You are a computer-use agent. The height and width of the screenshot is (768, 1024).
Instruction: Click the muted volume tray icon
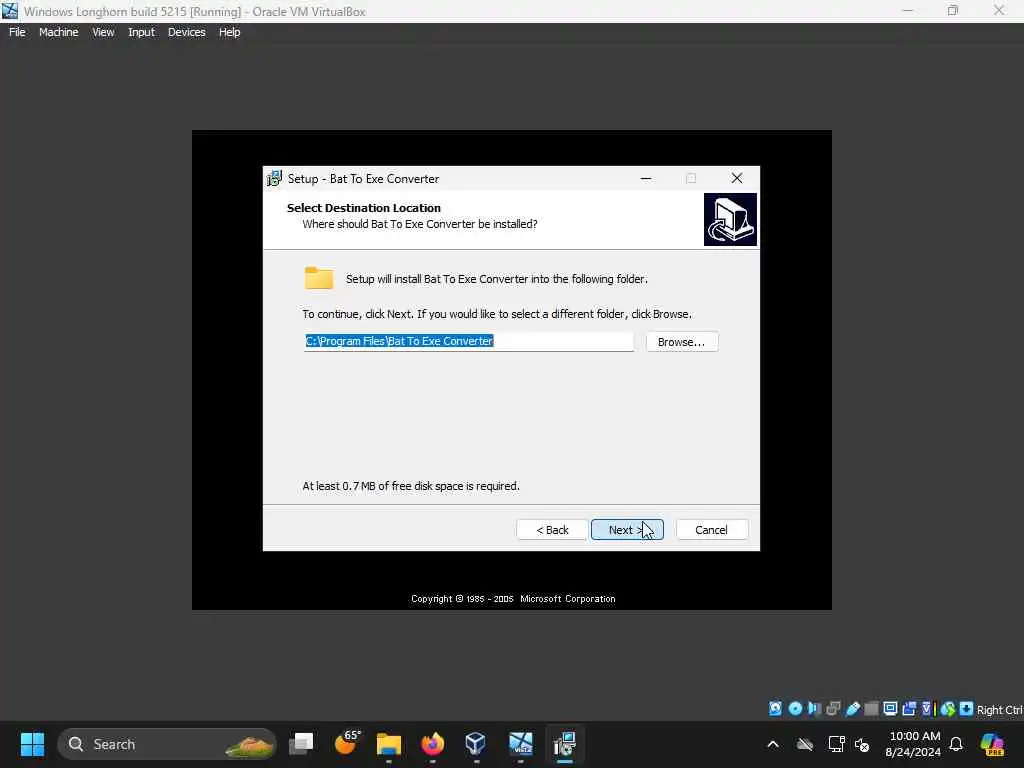point(863,744)
